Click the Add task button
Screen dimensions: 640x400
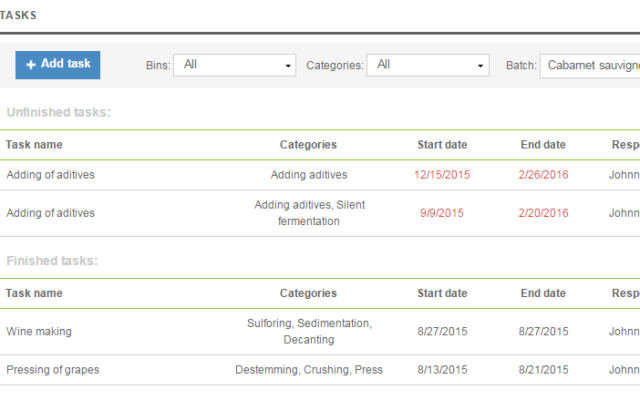point(58,65)
